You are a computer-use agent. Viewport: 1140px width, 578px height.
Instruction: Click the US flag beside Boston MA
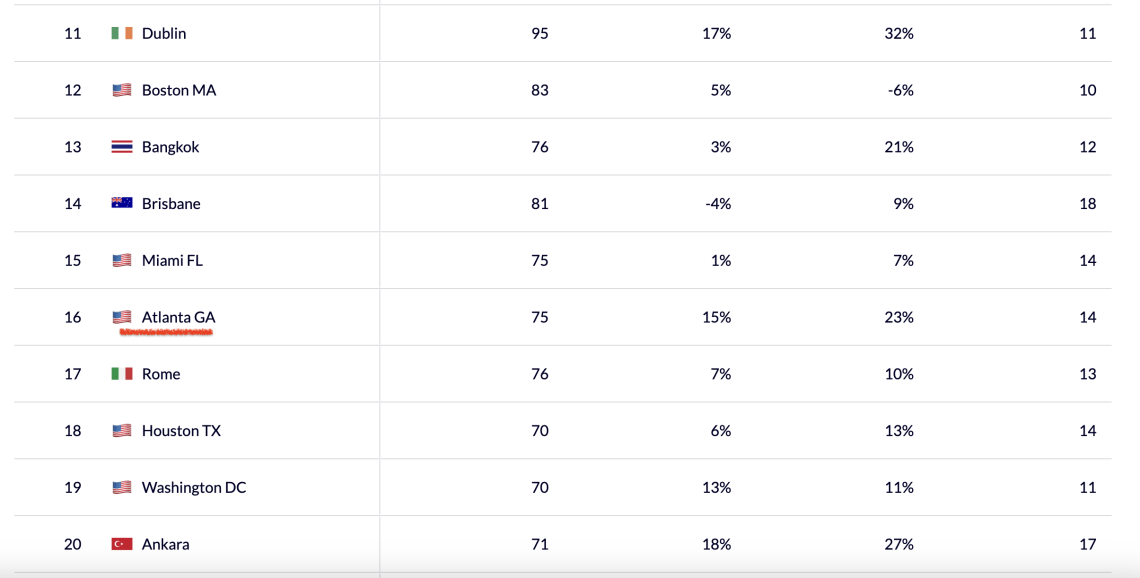tap(122, 90)
